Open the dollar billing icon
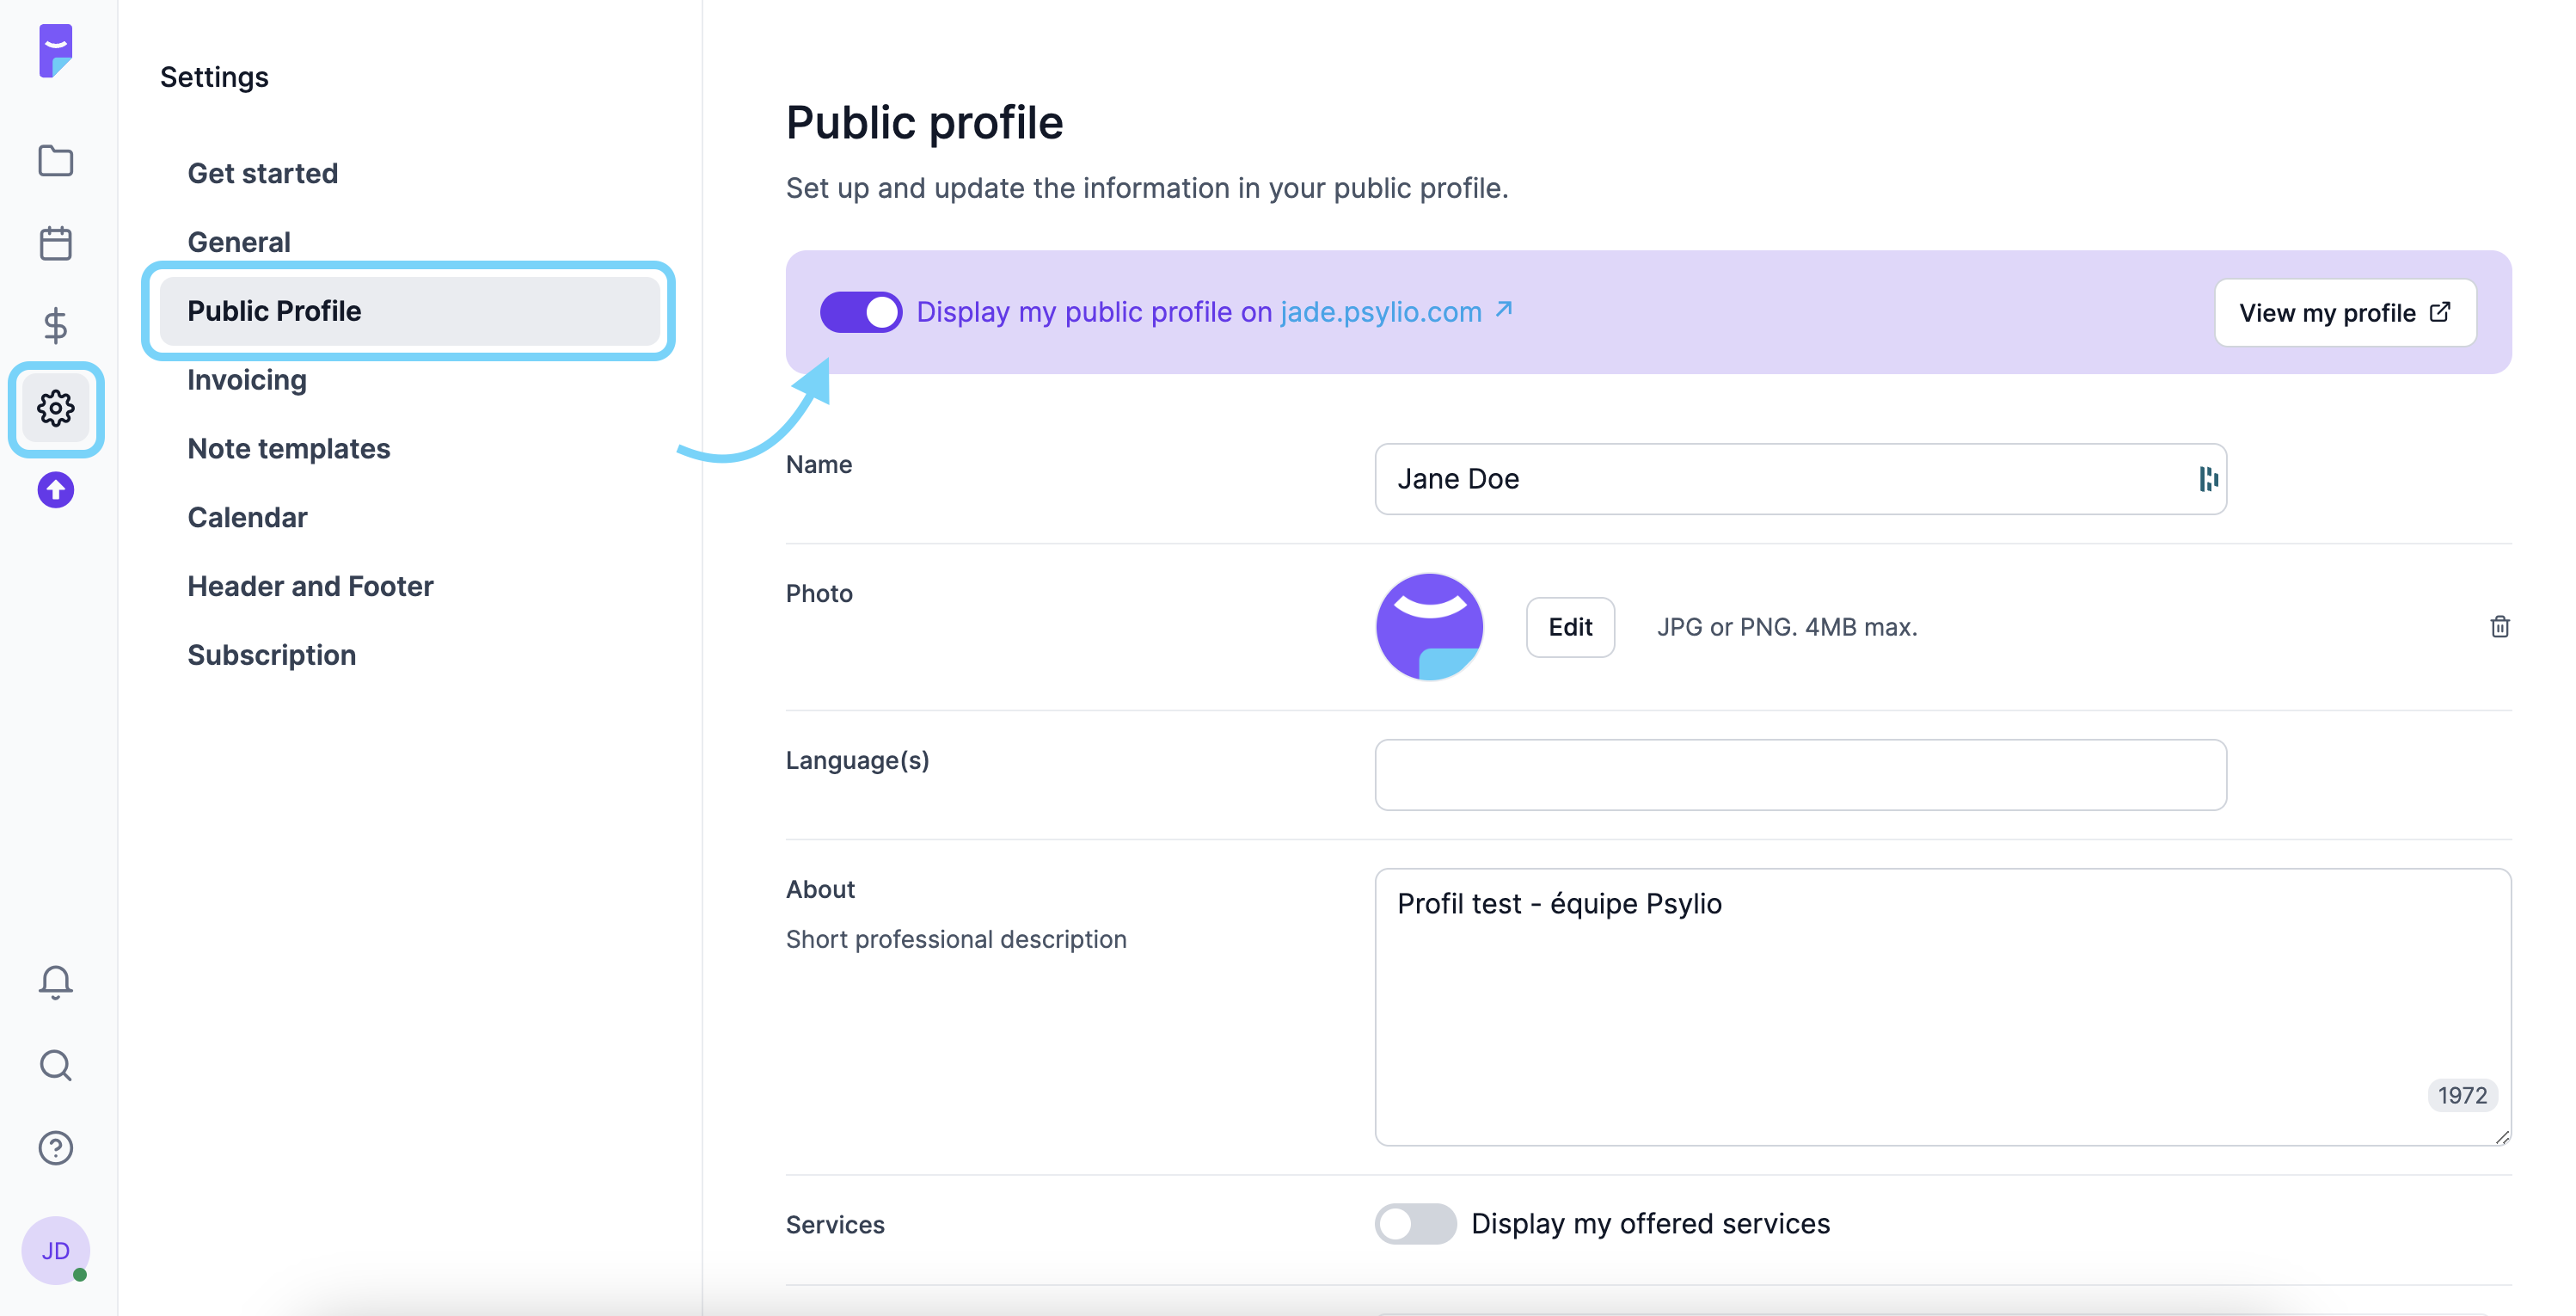 (56, 325)
